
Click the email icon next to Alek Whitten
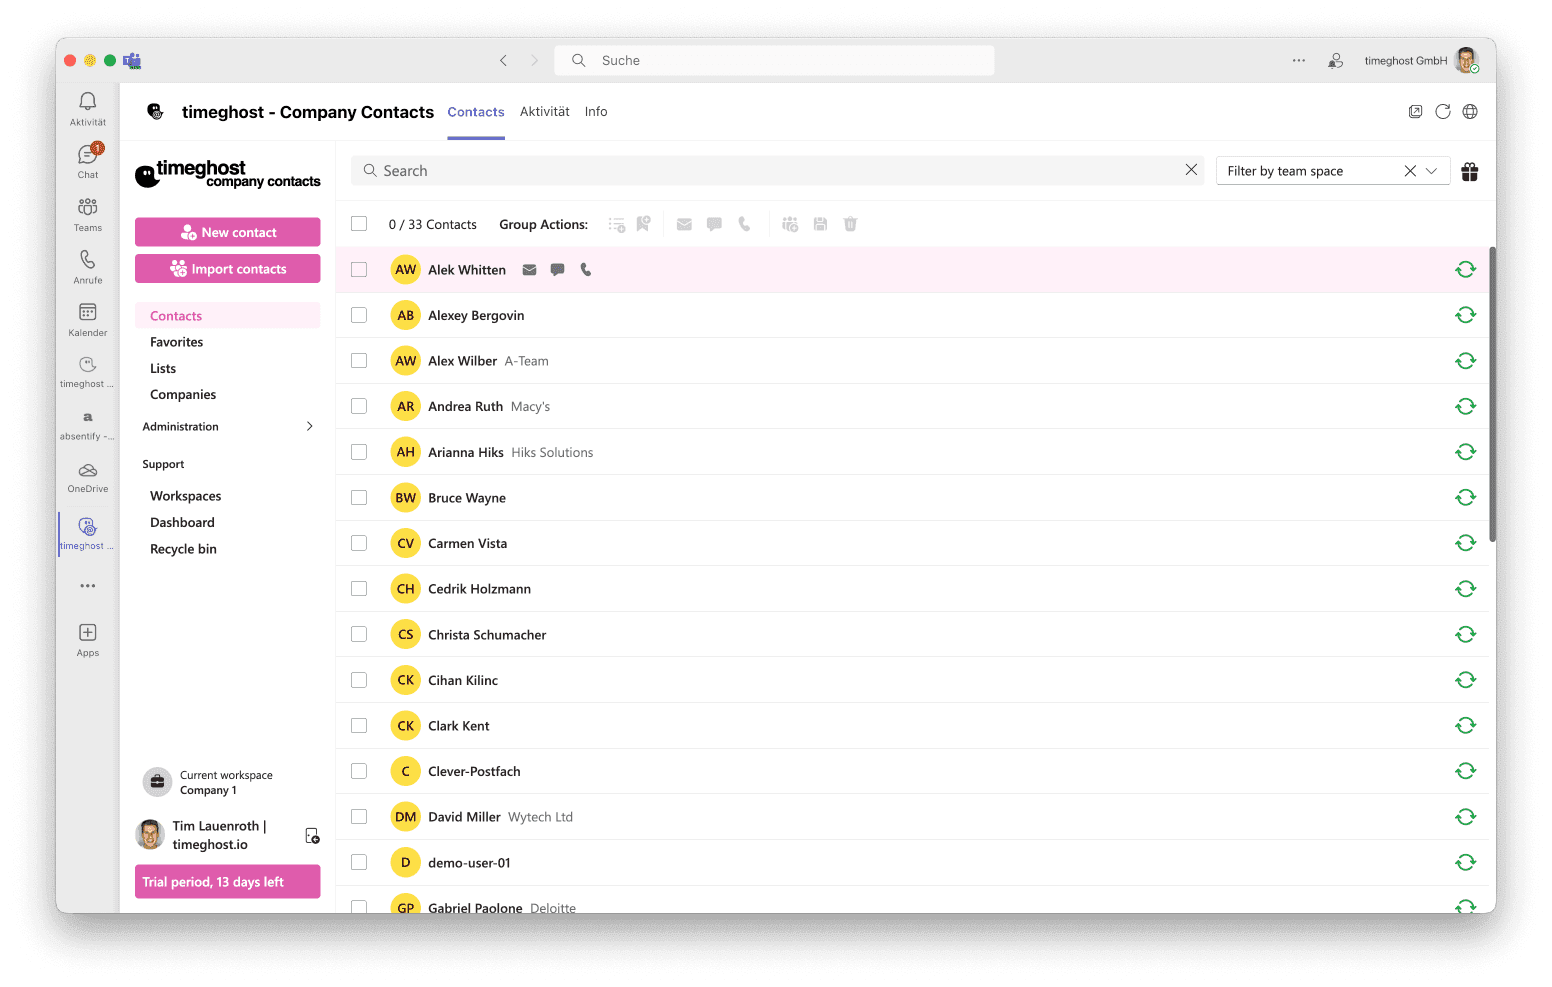[529, 270]
